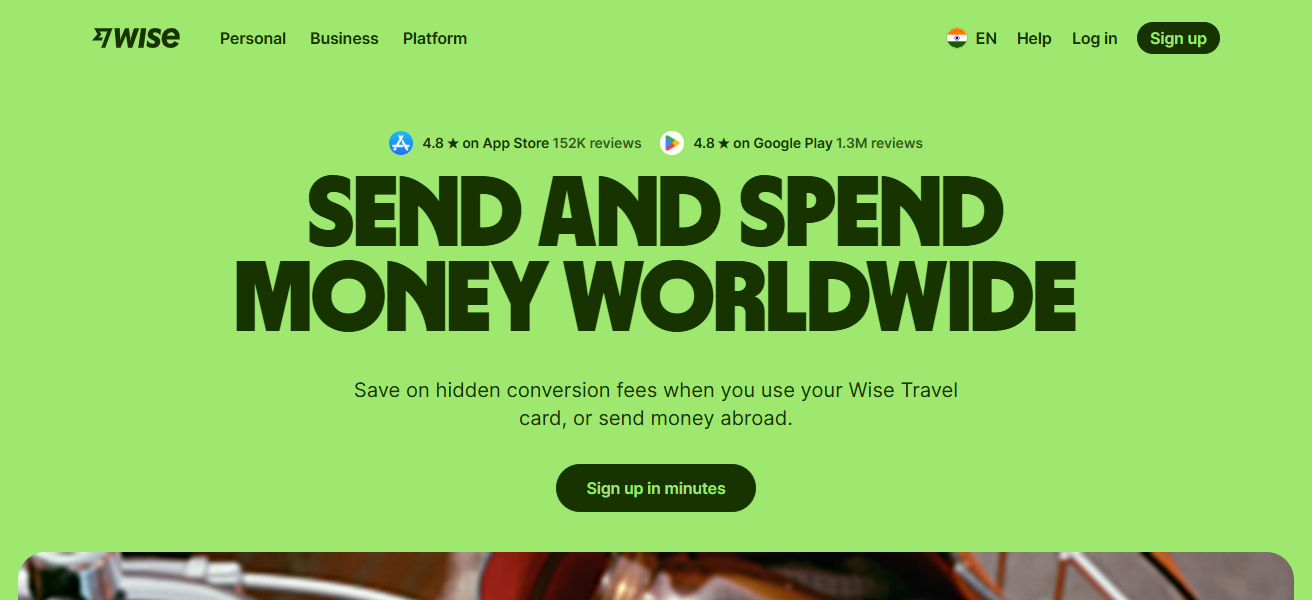
Task: Click the hero photo below the button
Action: click(656, 576)
